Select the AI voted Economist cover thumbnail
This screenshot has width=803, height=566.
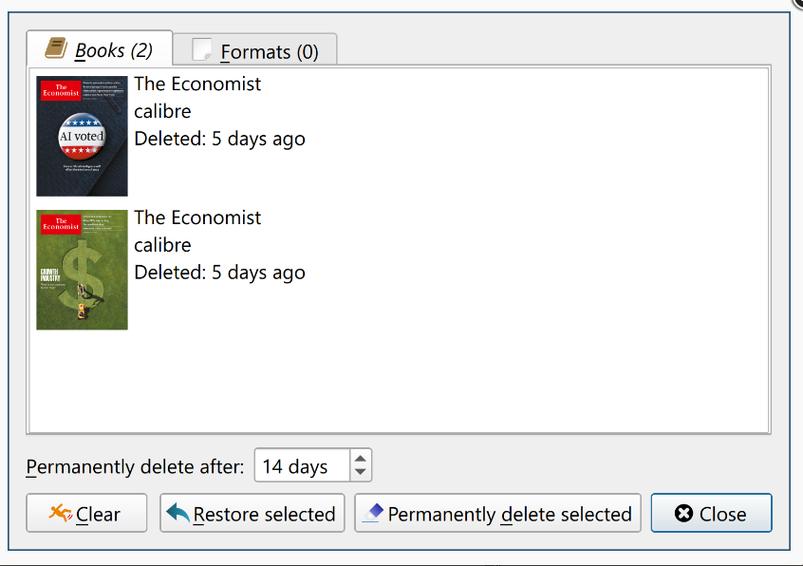click(82, 136)
